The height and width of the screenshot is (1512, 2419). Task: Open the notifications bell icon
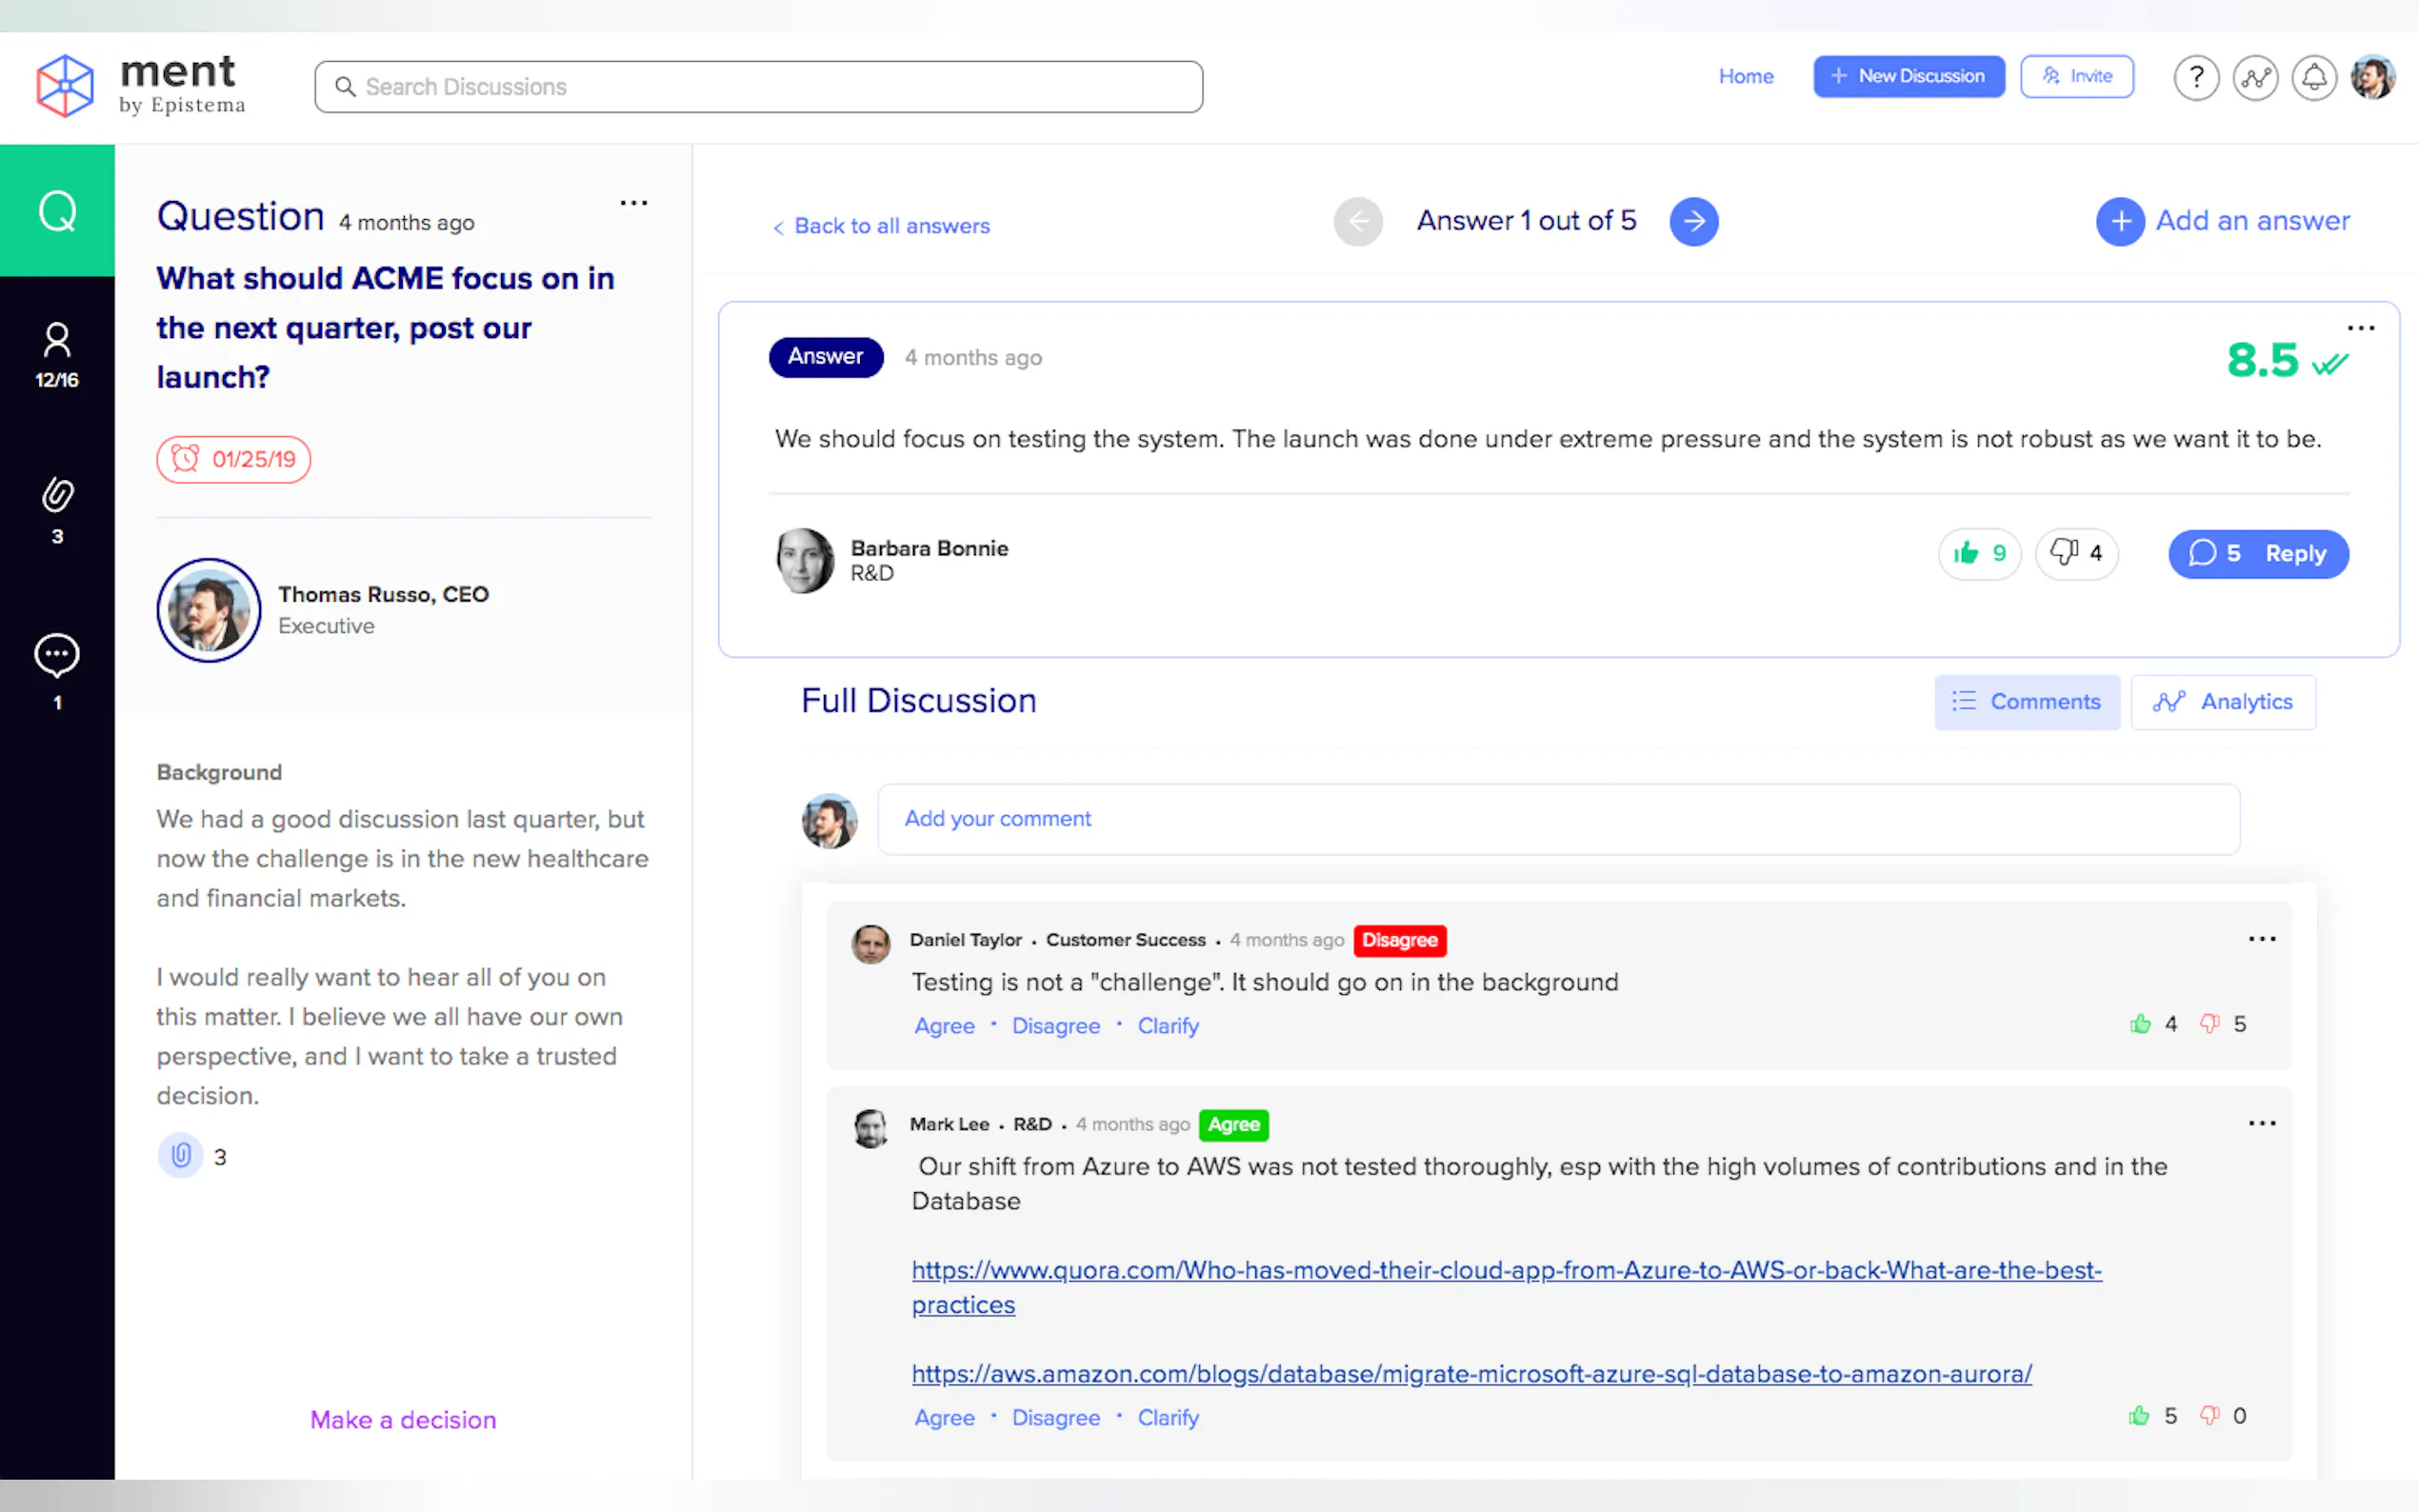click(x=2313, y=77)
